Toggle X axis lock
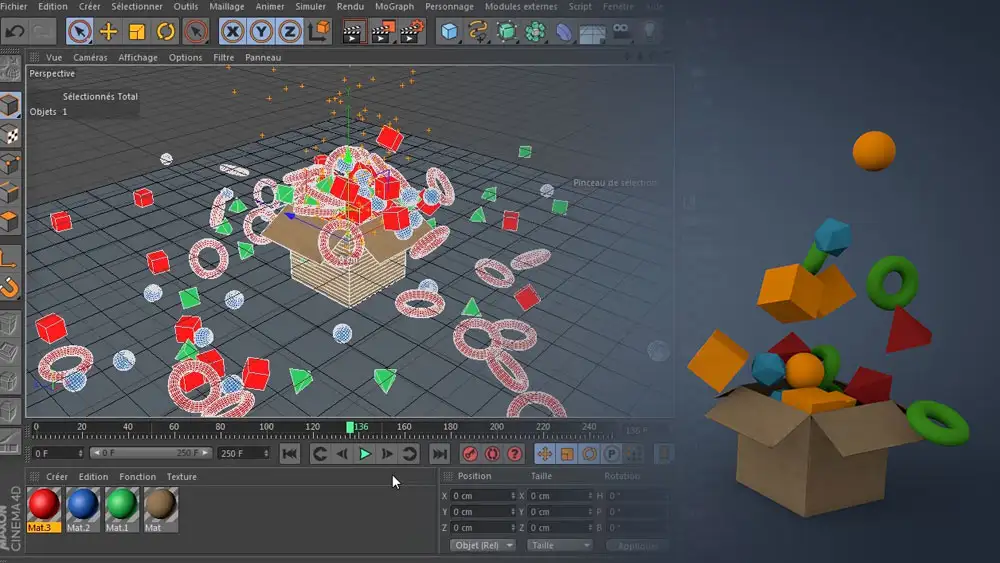The width and height of the screenshot is (1000, 563). (x=233, y=31)
